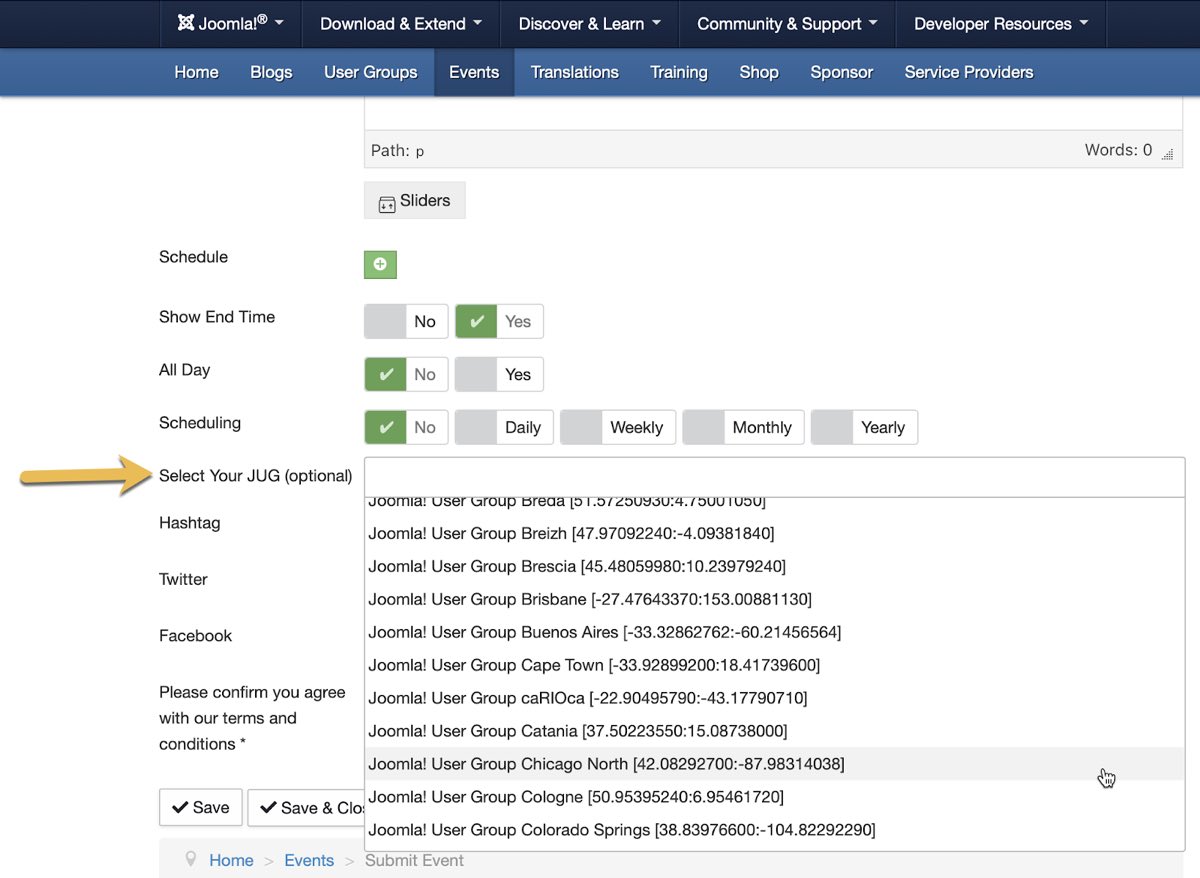The height and width of the screenshot is (878, 1200).
Task: Expand Community & Support dropdown
Action: point(786,24)
